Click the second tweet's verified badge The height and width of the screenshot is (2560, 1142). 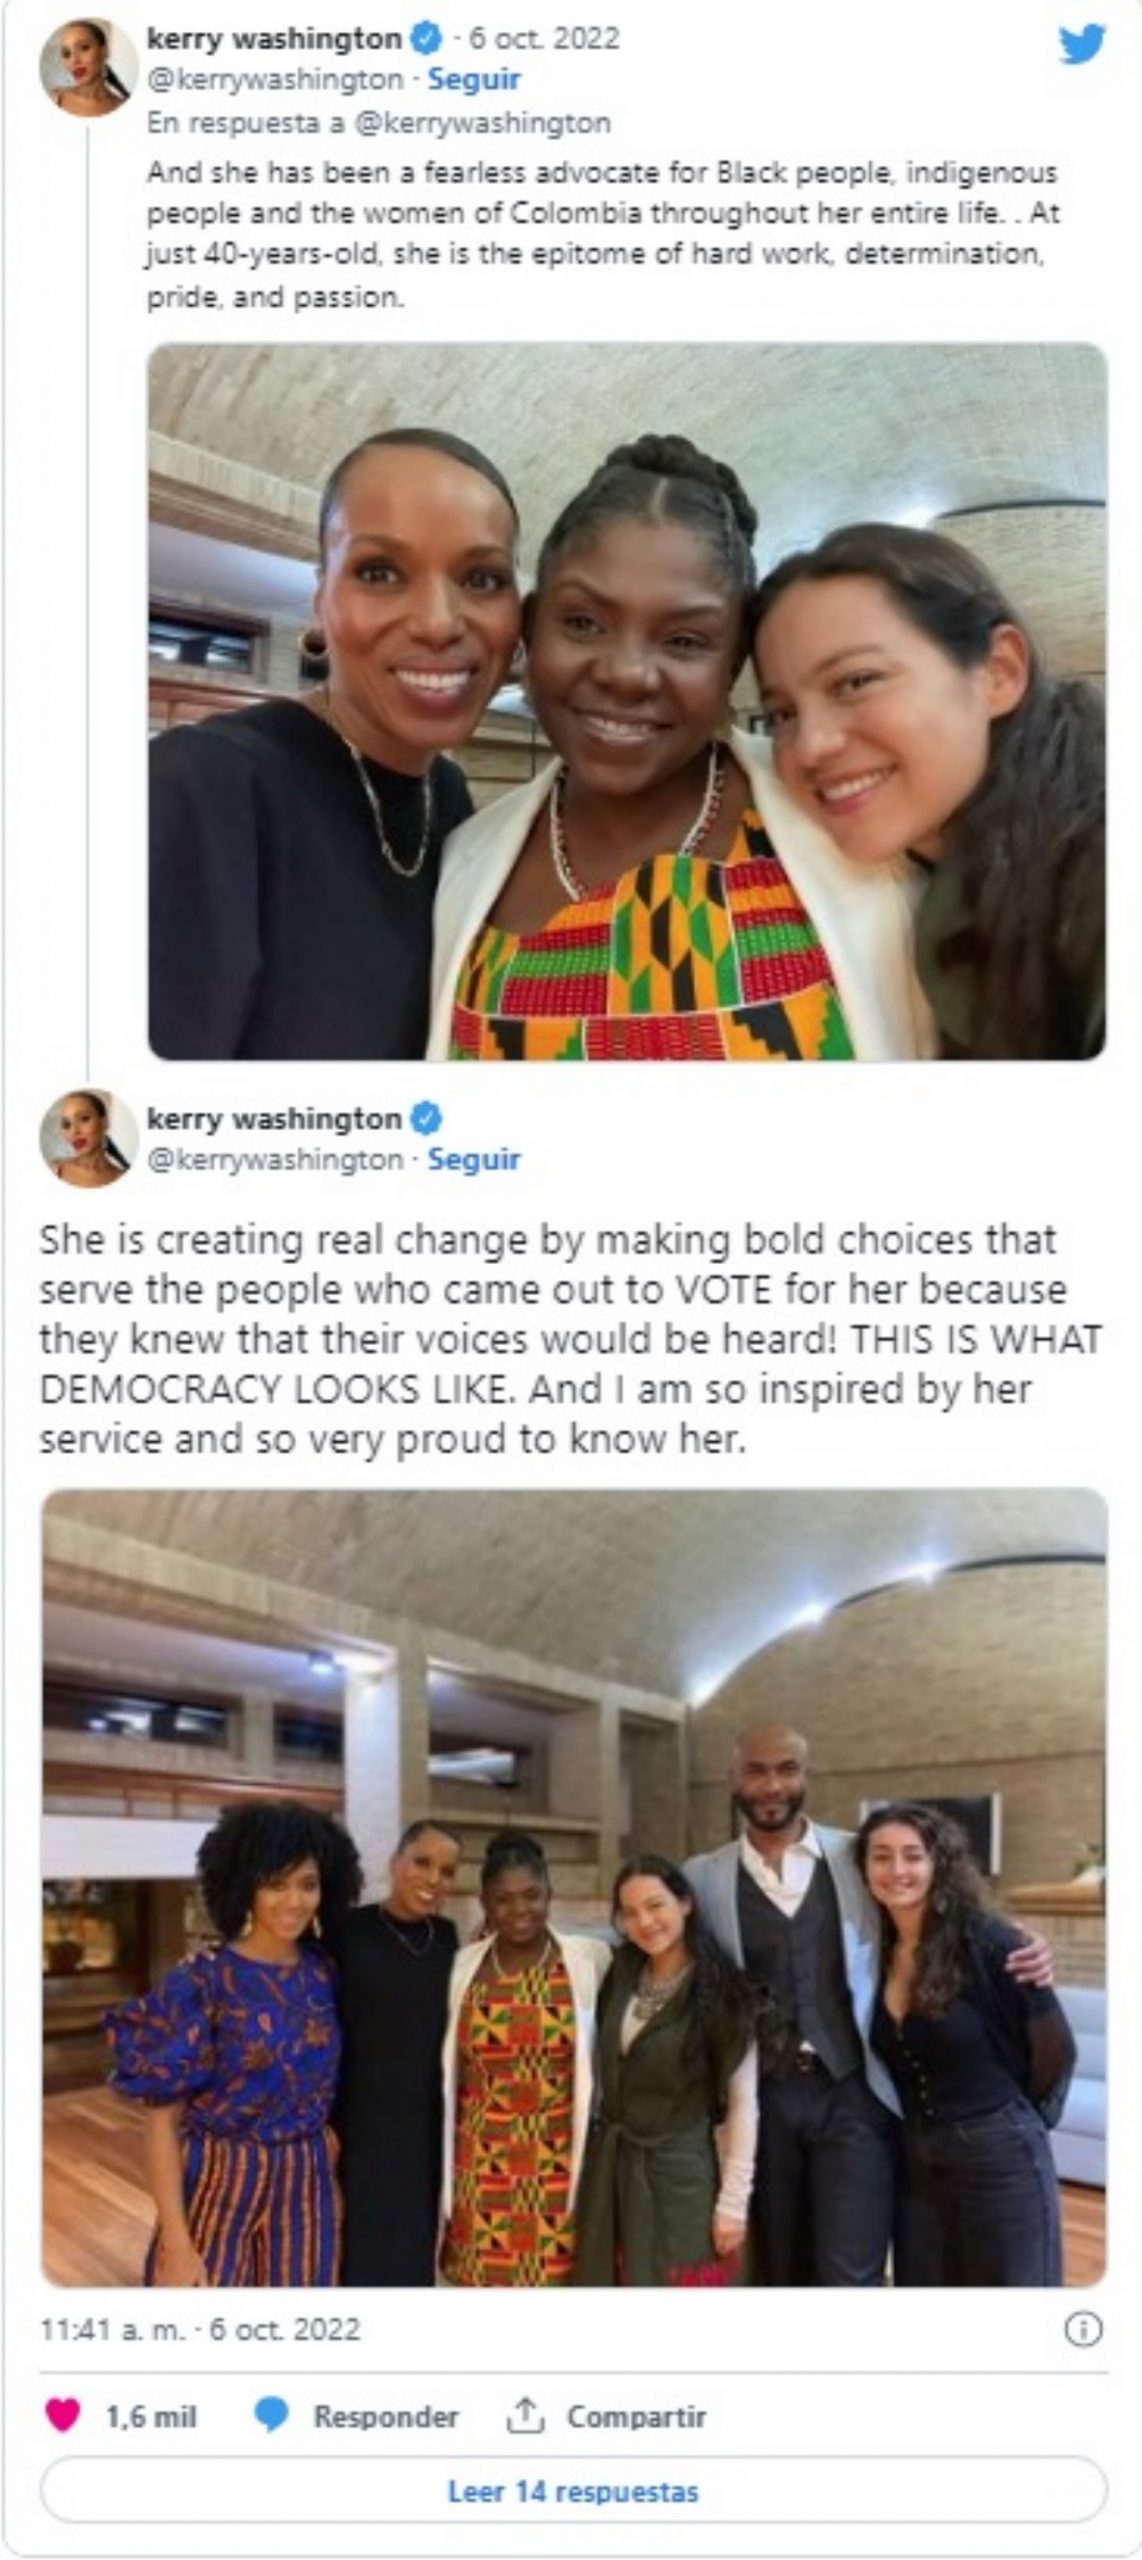click(426, 1118)
